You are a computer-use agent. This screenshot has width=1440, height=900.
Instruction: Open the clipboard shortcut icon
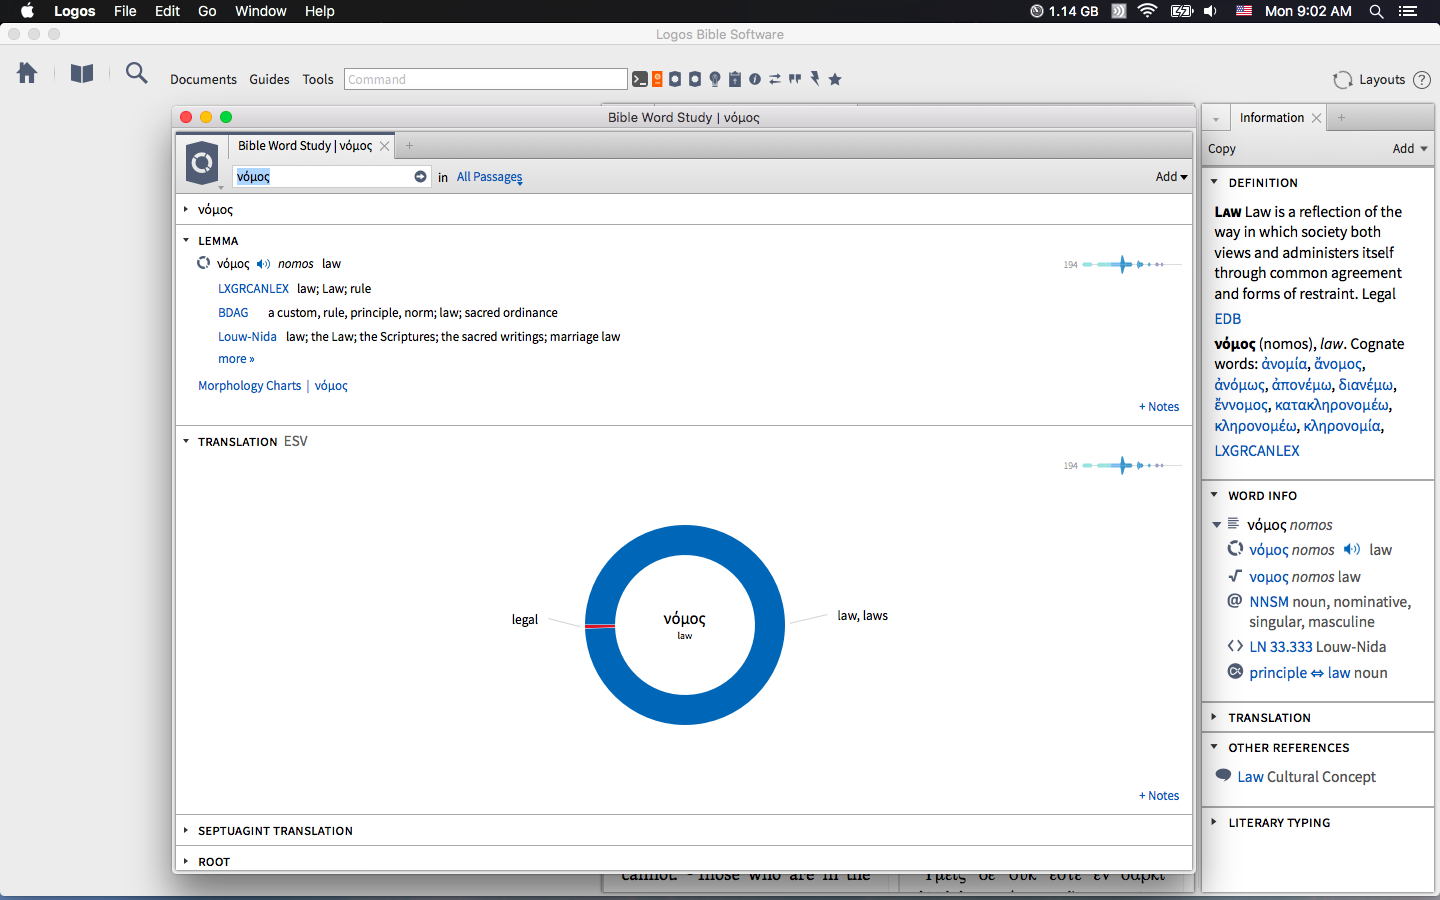point(735,79)
